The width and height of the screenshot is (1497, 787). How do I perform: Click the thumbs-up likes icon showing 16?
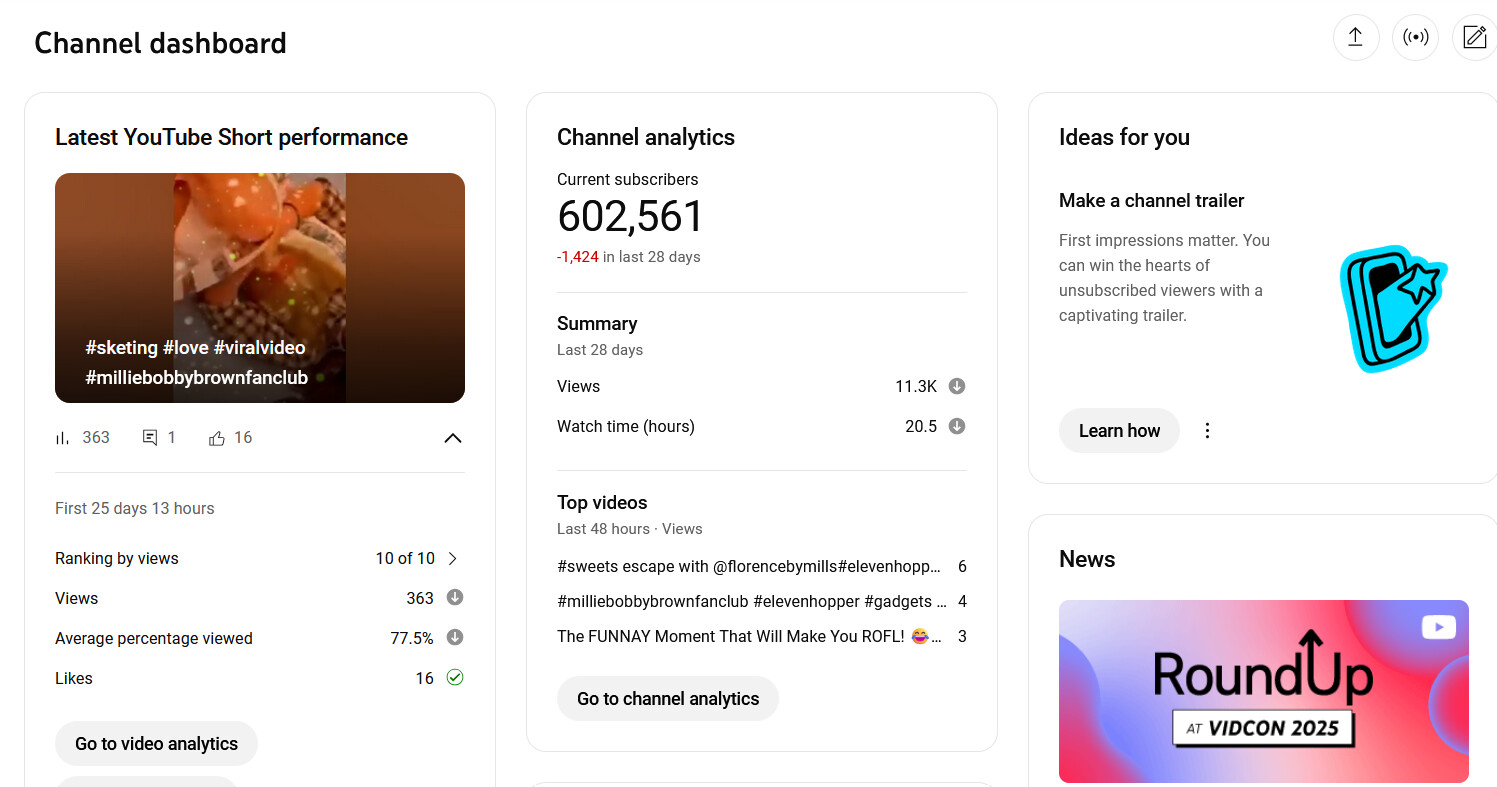(x=217, y=438)
